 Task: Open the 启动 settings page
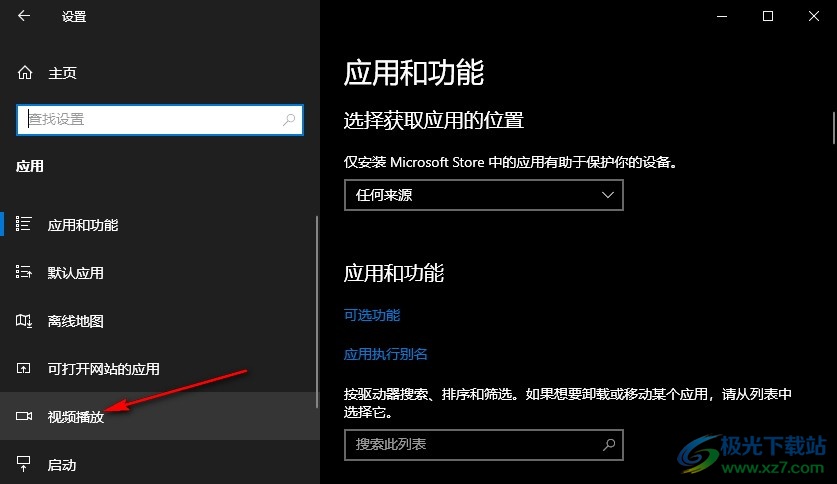pyautogui.click(x=160, y=464)
